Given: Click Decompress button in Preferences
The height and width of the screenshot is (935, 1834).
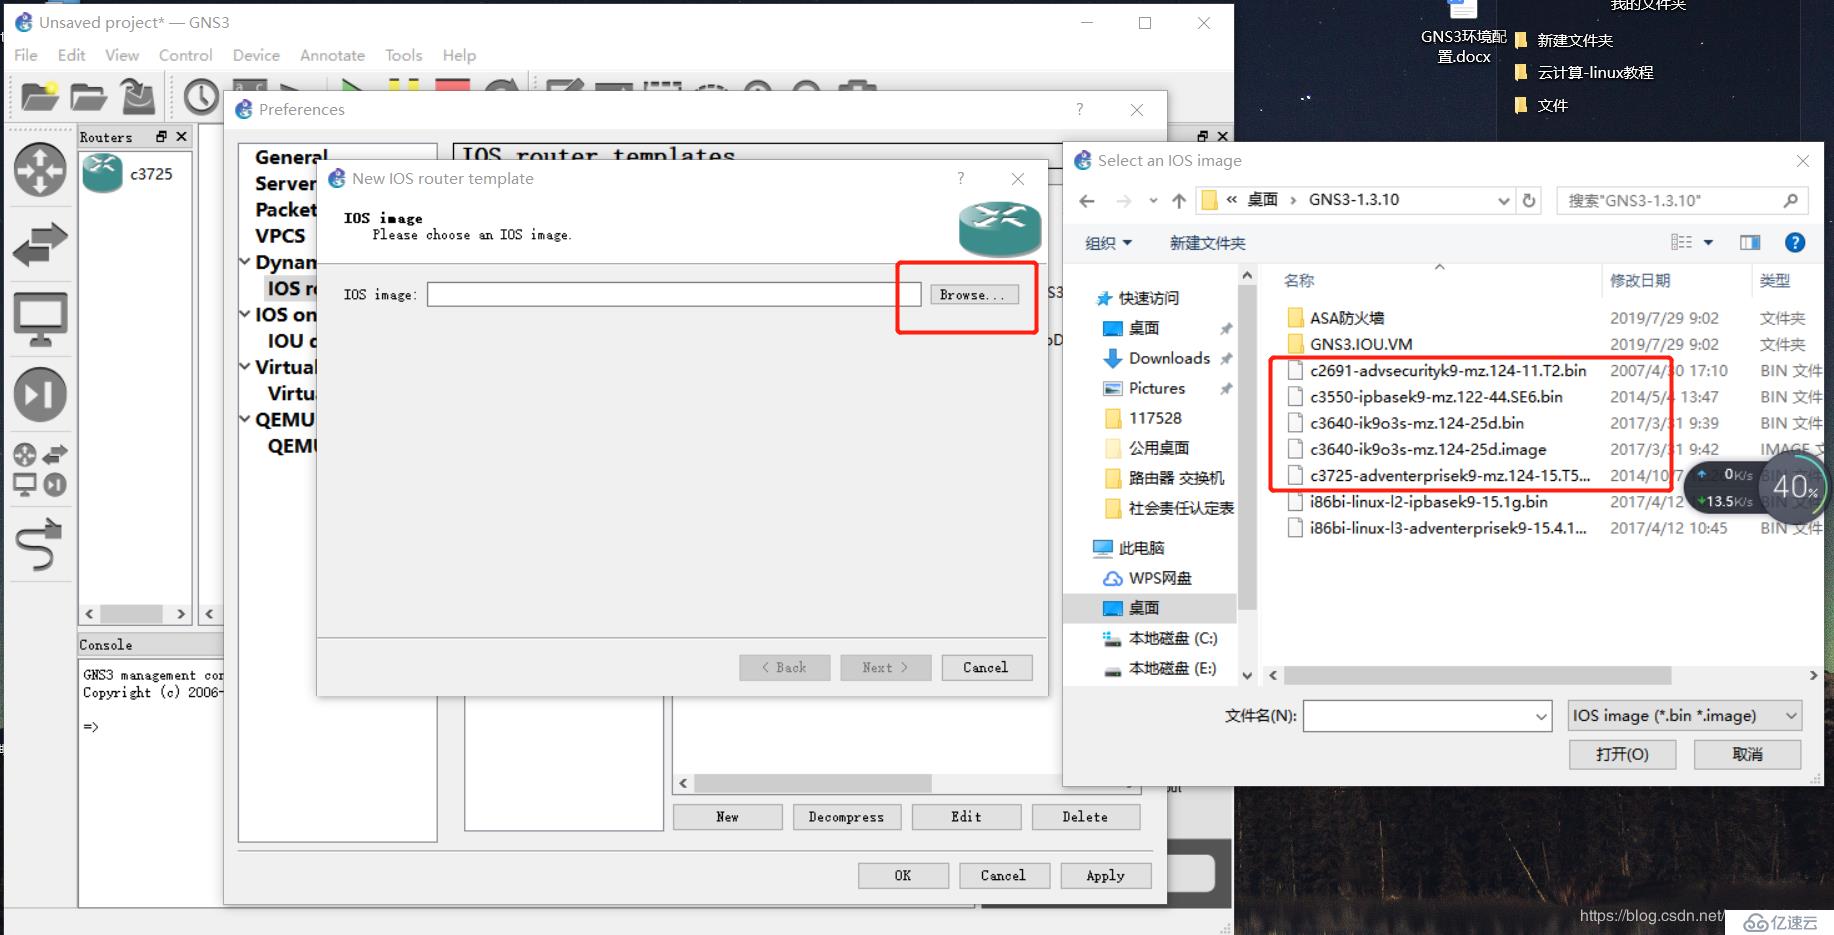Looking at the screenshot, I should point(846,817).
